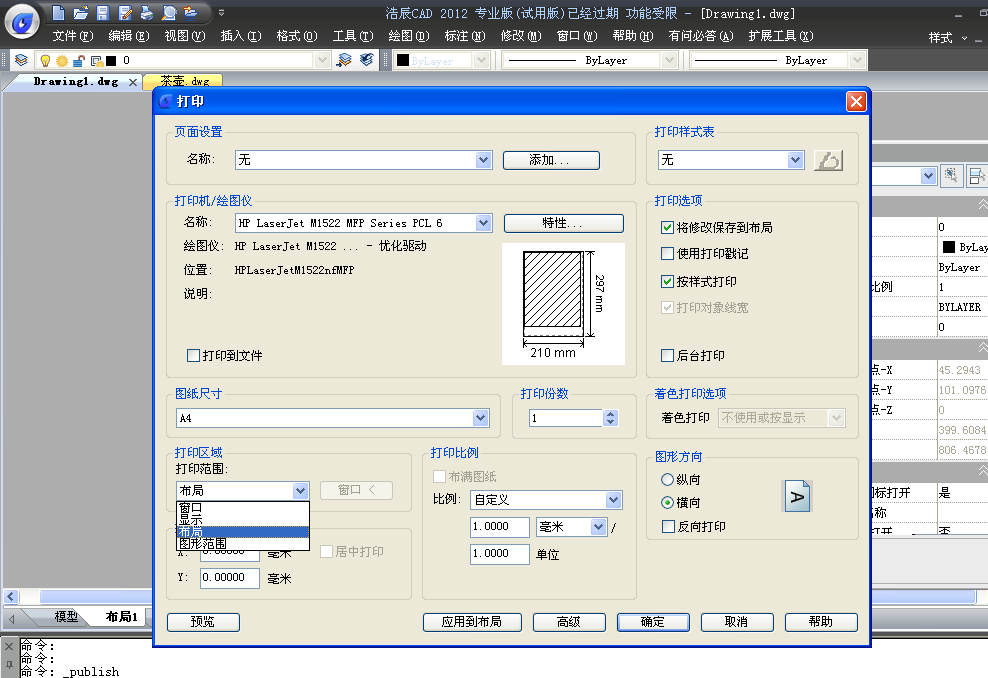Expand the A4 paper size dropdown

point(481,418)
